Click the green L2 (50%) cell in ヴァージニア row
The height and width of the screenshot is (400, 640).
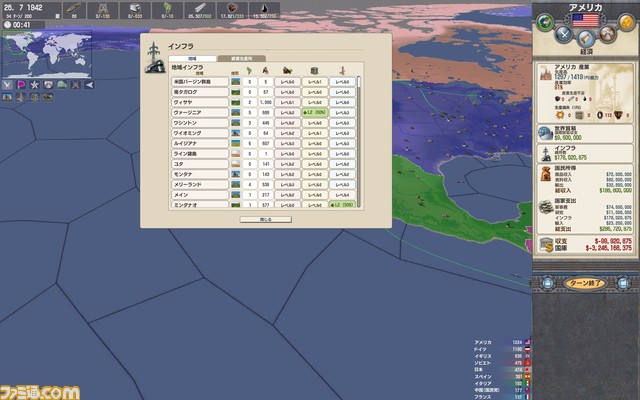click(315, 113)
